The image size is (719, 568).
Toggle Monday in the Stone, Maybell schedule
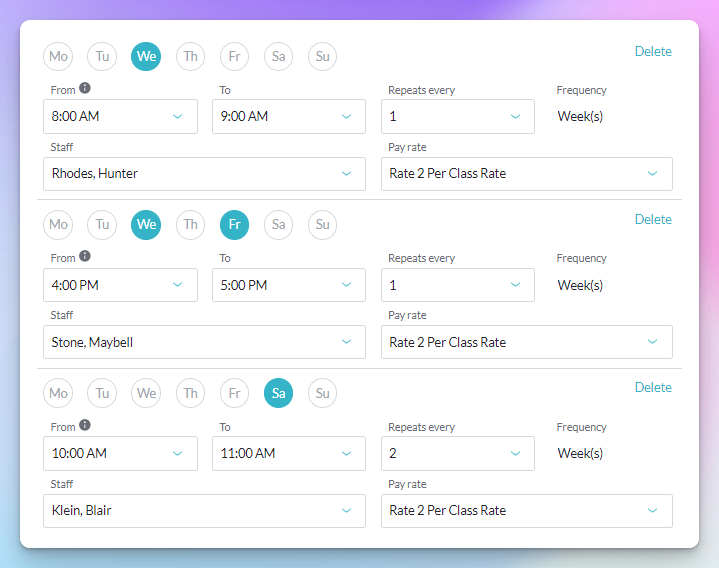(x=58, y=225)
